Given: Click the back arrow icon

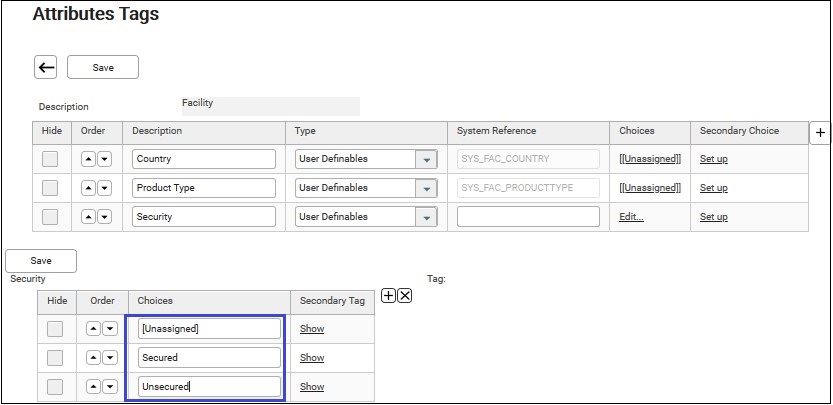Looking at the screenshot, I should 46,68.
